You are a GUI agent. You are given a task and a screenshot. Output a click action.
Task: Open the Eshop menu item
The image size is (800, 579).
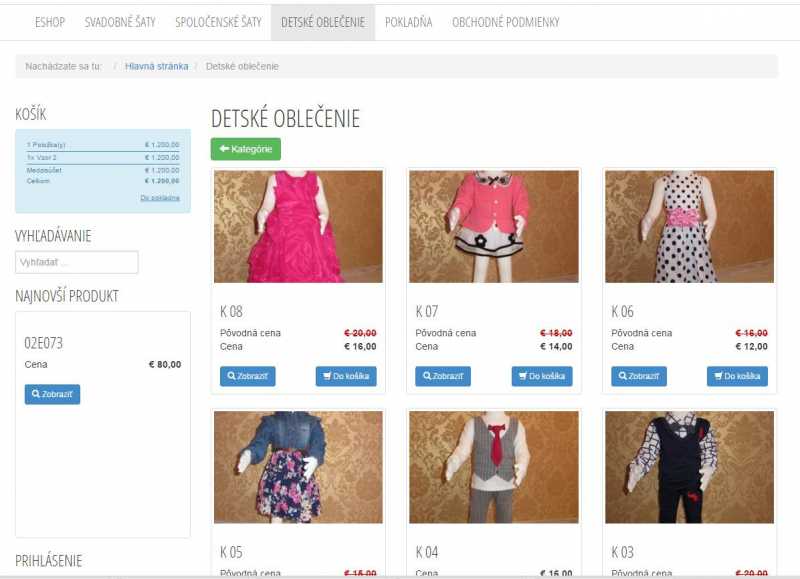point(50,22)
